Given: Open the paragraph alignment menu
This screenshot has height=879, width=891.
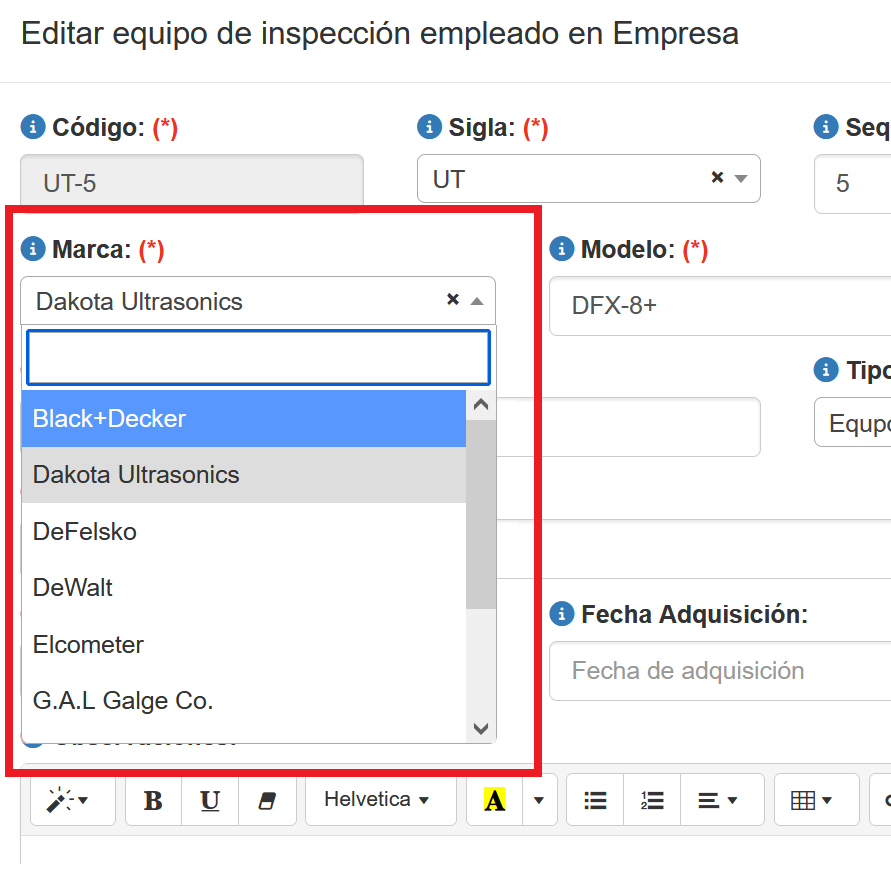Looking at the screenshot, I should [717, 800].
